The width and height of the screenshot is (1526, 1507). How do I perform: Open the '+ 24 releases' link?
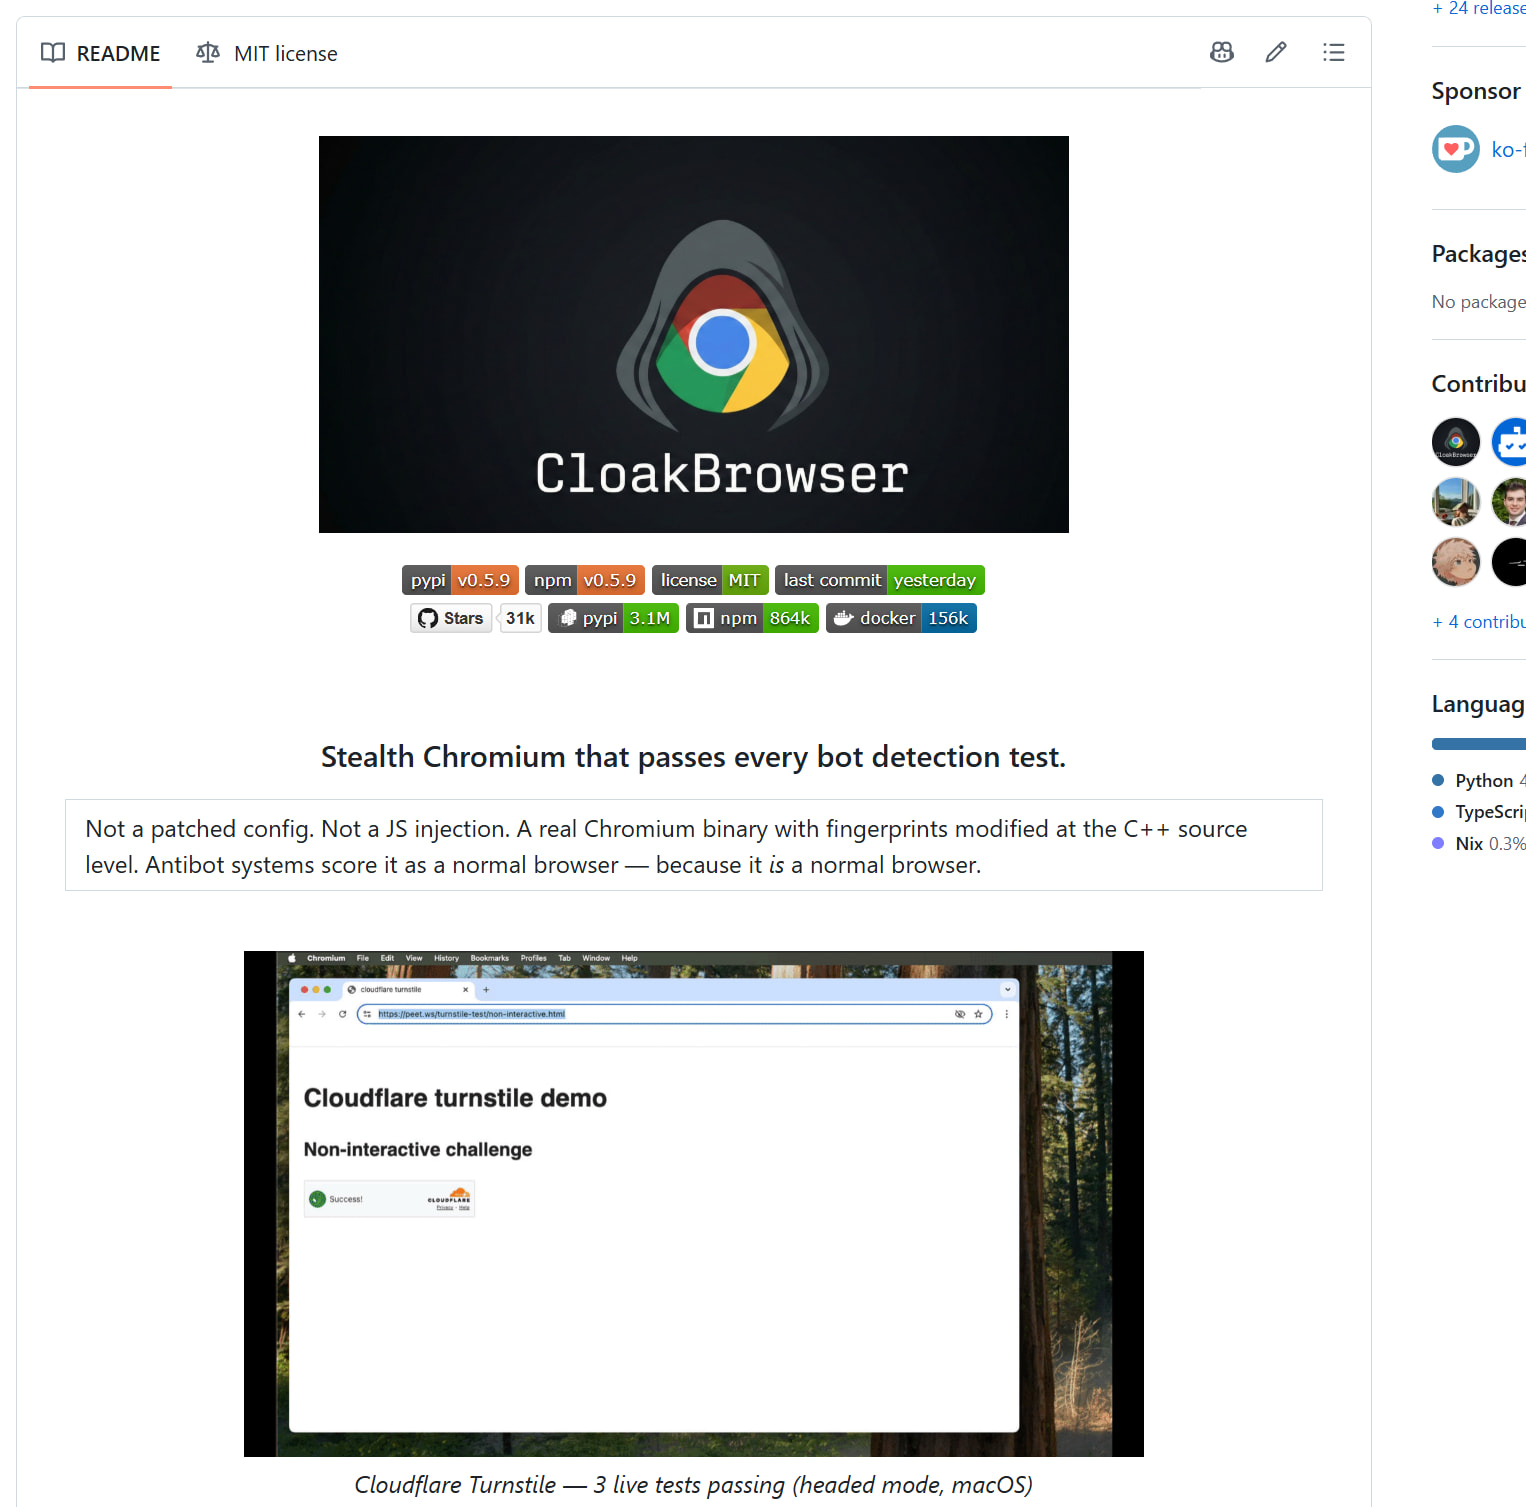(x=1479, y=8)
